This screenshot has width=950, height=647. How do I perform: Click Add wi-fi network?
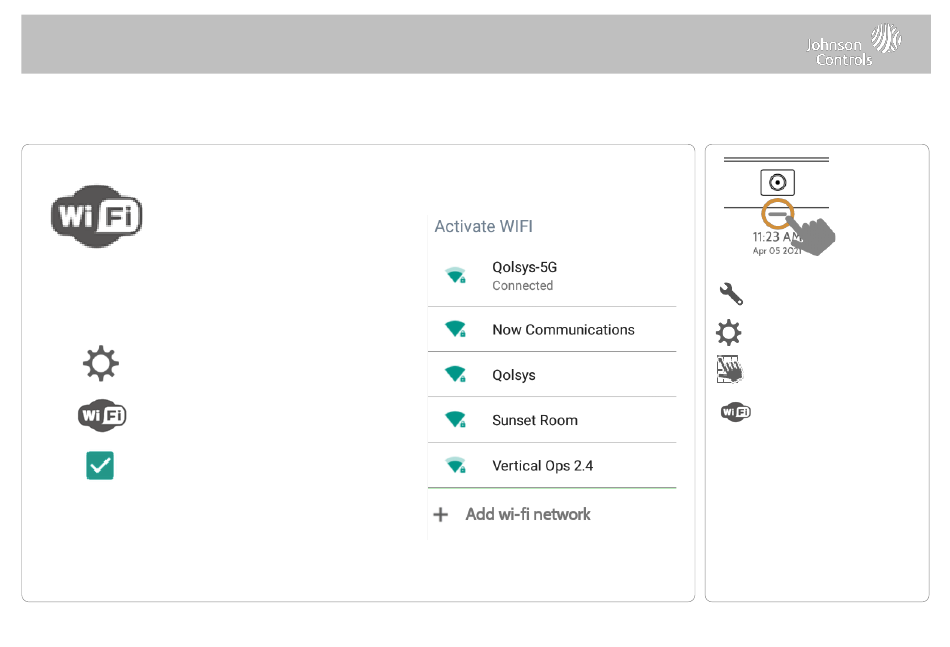pos(528,514)
